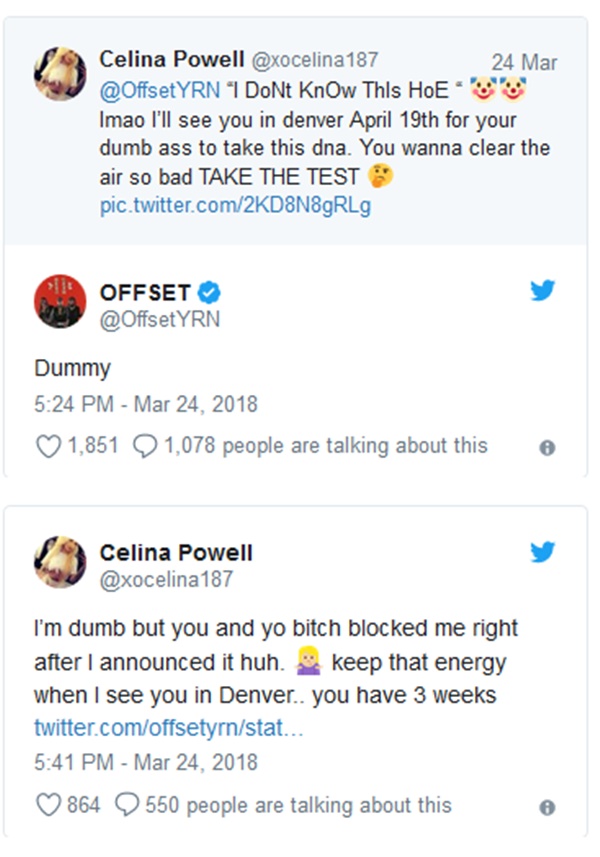
Task: Click Celina Powell's avatar in the bottom tweet
Action: coord(60,561)
